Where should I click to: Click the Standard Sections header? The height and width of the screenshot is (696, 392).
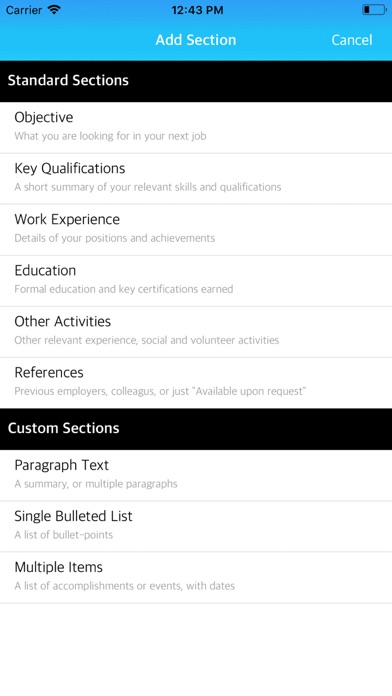196,81
